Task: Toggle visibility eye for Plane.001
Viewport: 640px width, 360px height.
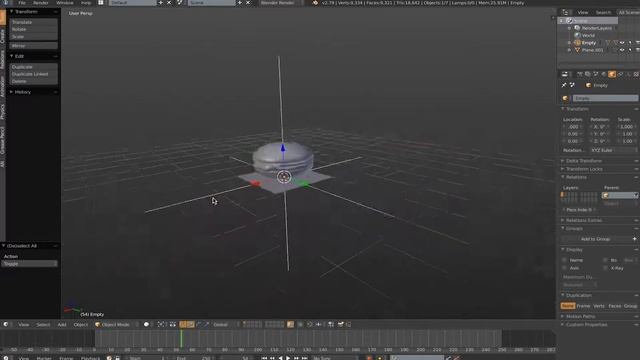Action: [622, 50]
